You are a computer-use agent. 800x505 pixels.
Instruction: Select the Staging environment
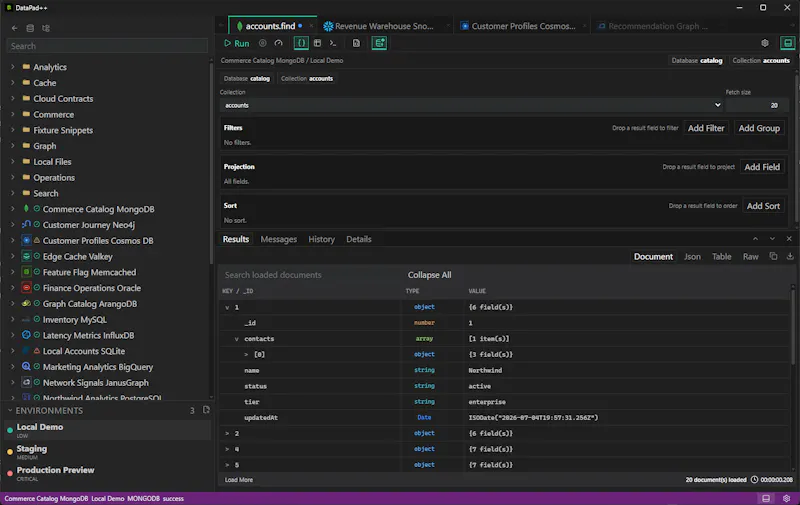pos(107,452)
